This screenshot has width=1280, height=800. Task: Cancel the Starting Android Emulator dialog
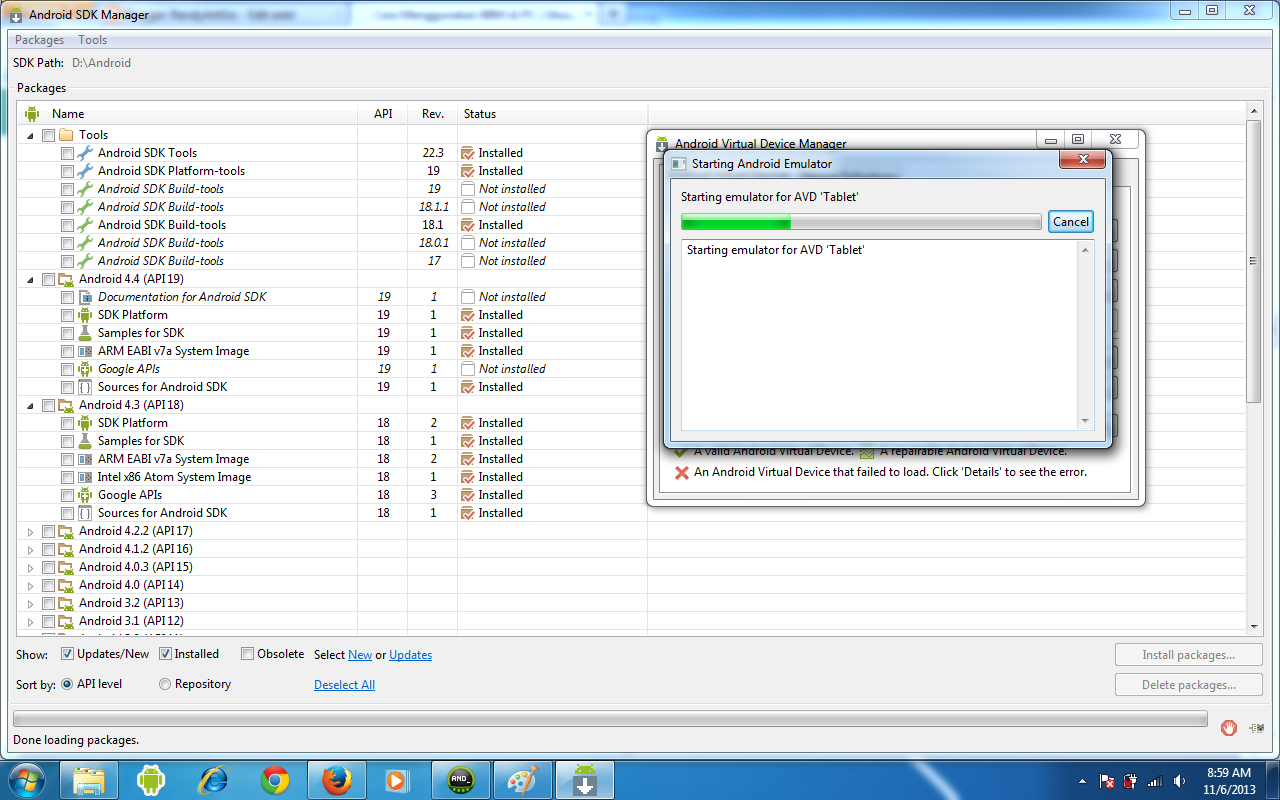pos(1071,222)
